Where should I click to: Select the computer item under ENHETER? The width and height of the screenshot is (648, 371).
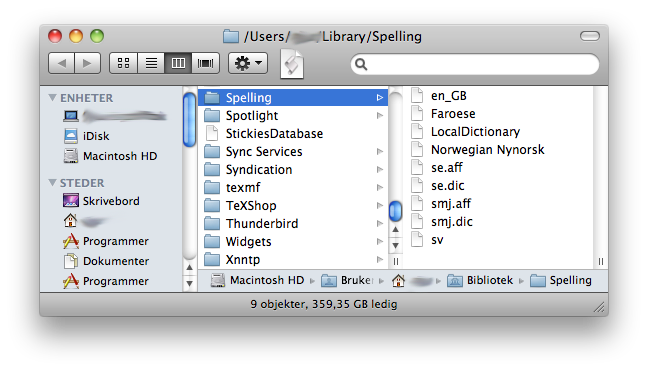pos(115,116)
